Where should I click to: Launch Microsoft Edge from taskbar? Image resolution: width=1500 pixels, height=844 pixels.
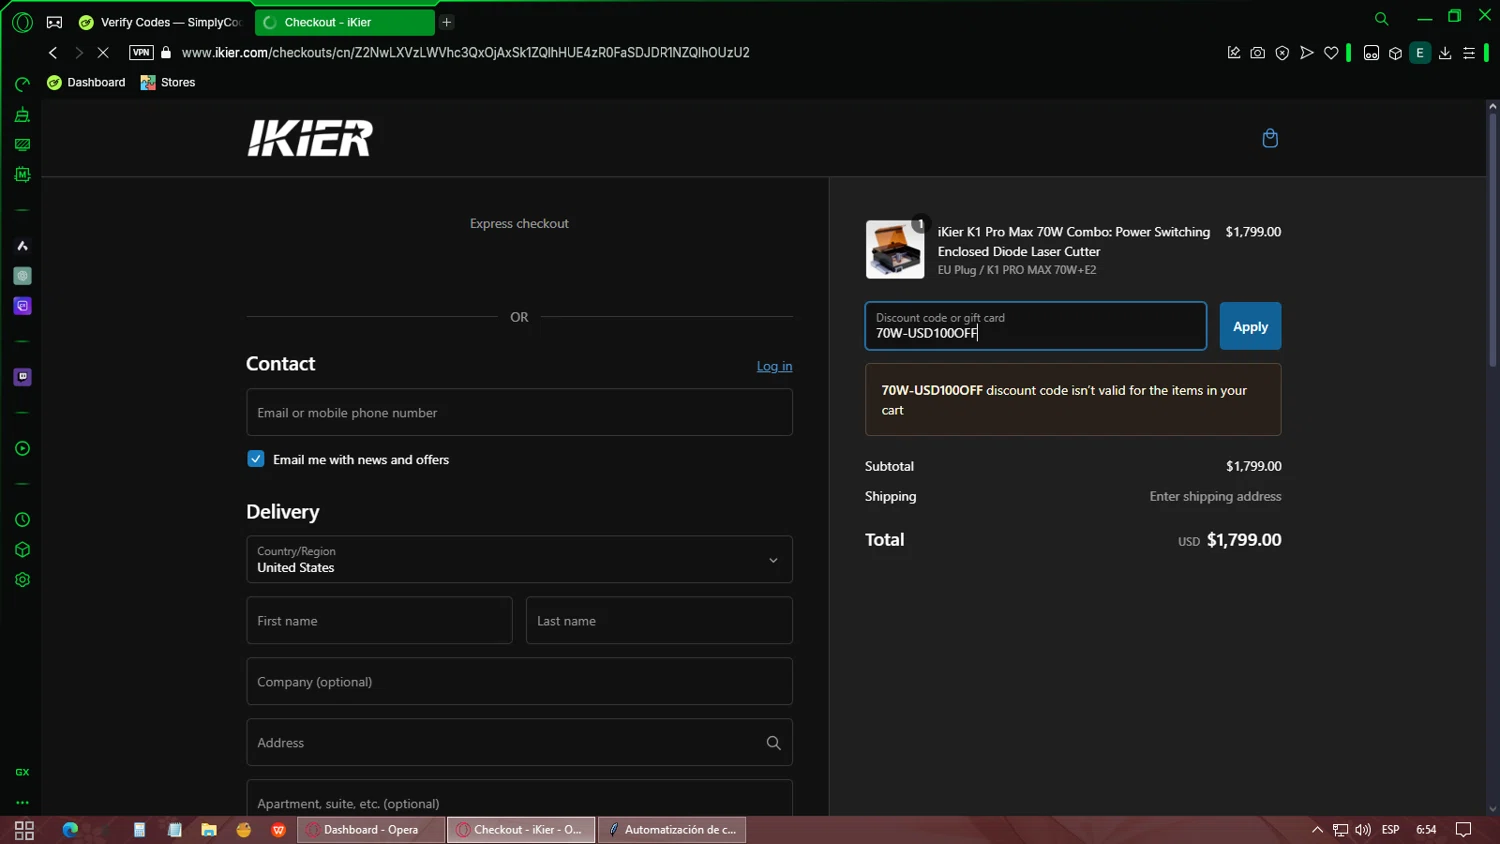tap(70, 830)
